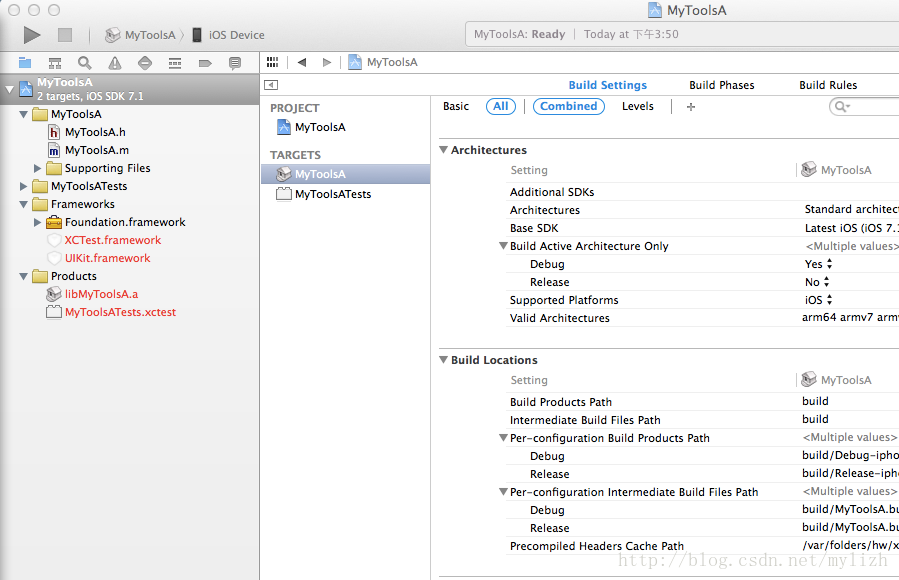Select the Build Products Path setting
This screenshot has height=580, width=899.
[x=702, y=402]
